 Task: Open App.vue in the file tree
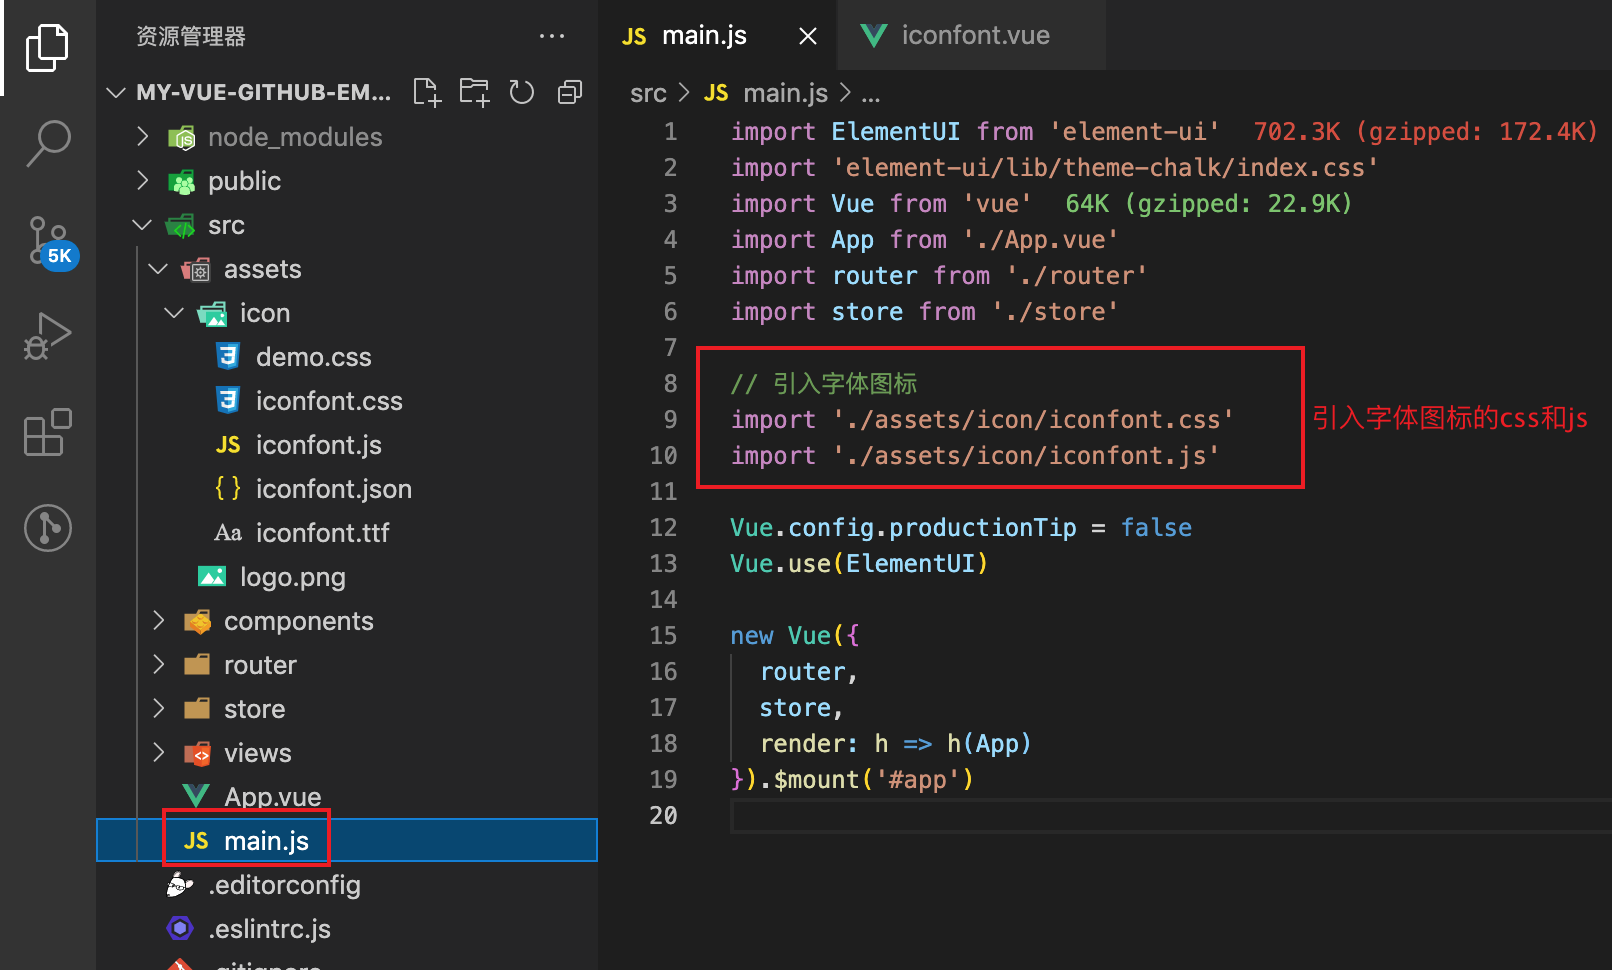pos(273,797)
